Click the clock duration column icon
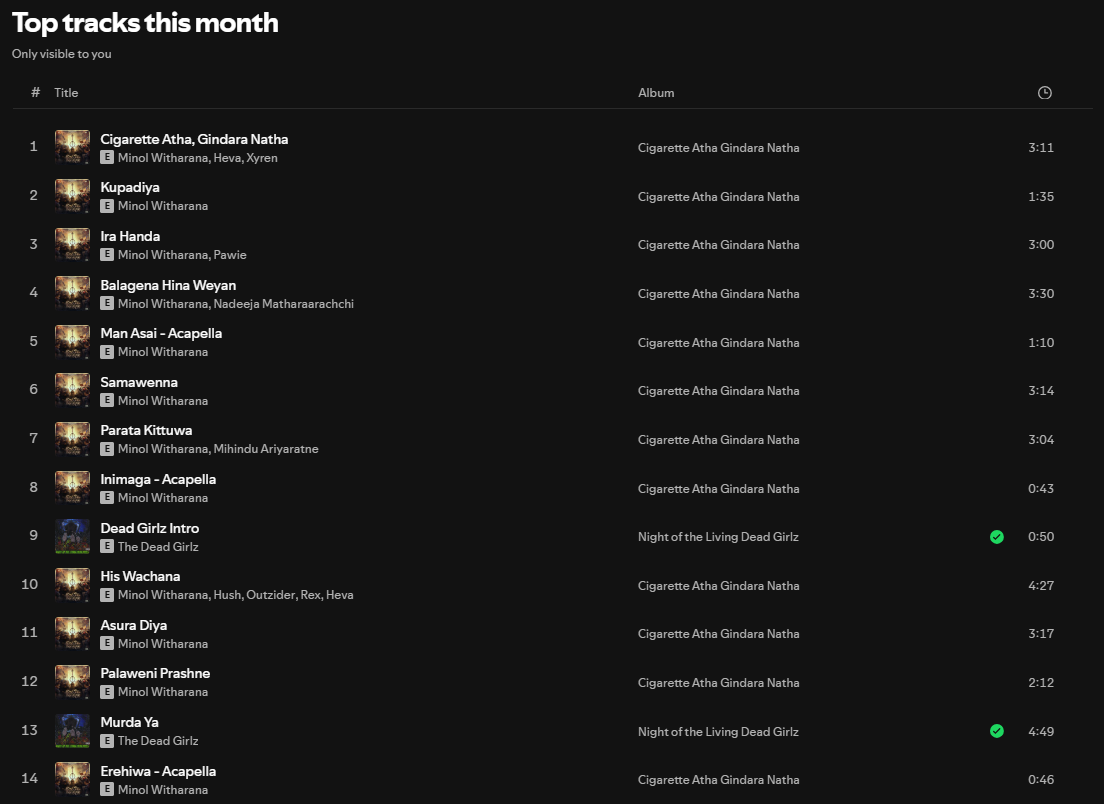 (x=1044, y=93)
